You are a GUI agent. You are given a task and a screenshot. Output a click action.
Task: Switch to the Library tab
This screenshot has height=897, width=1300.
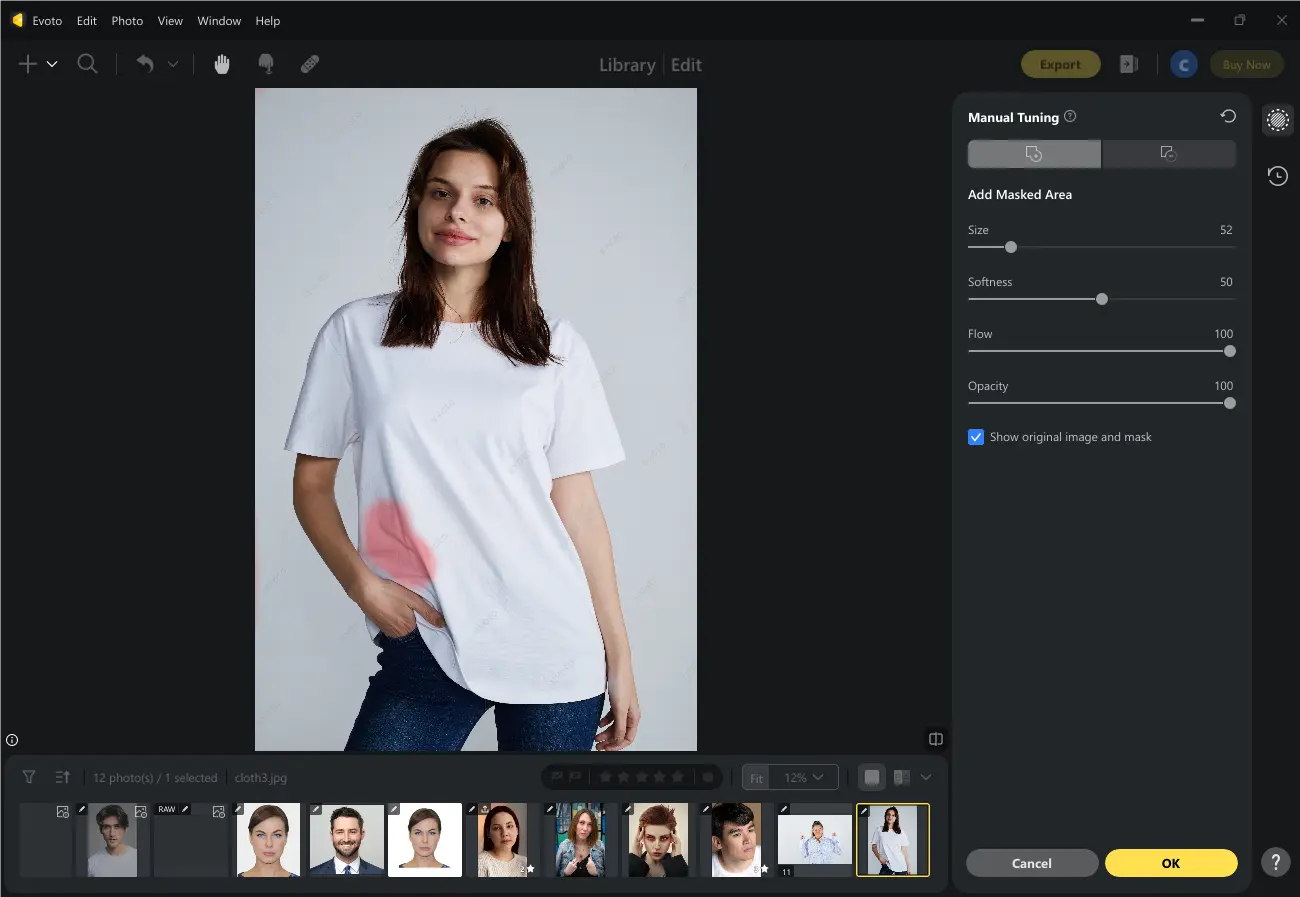tap(627, 65)
